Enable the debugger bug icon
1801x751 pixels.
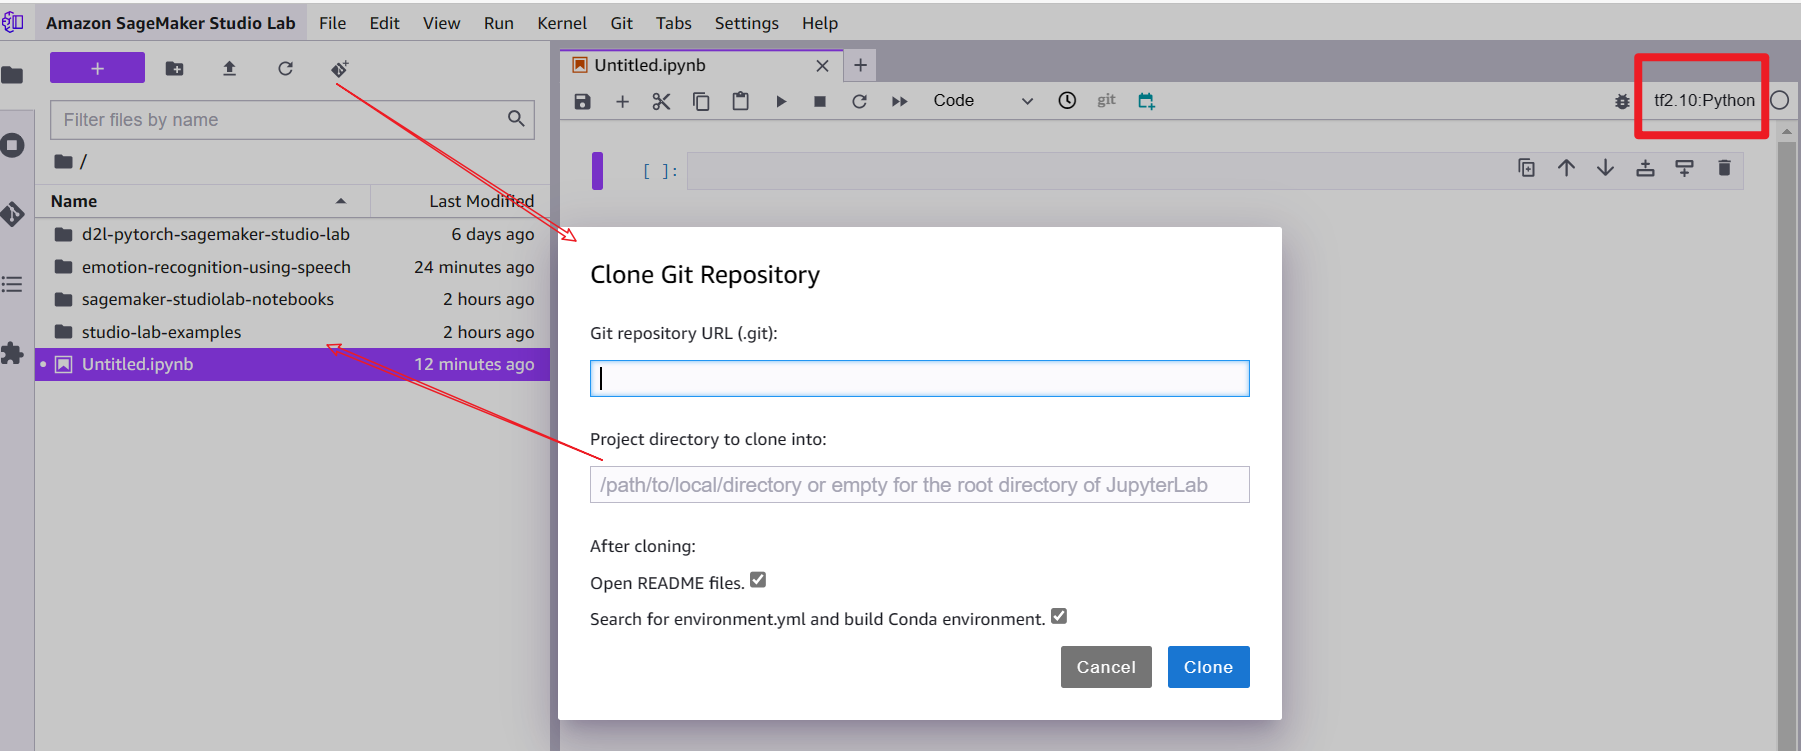1622,101
